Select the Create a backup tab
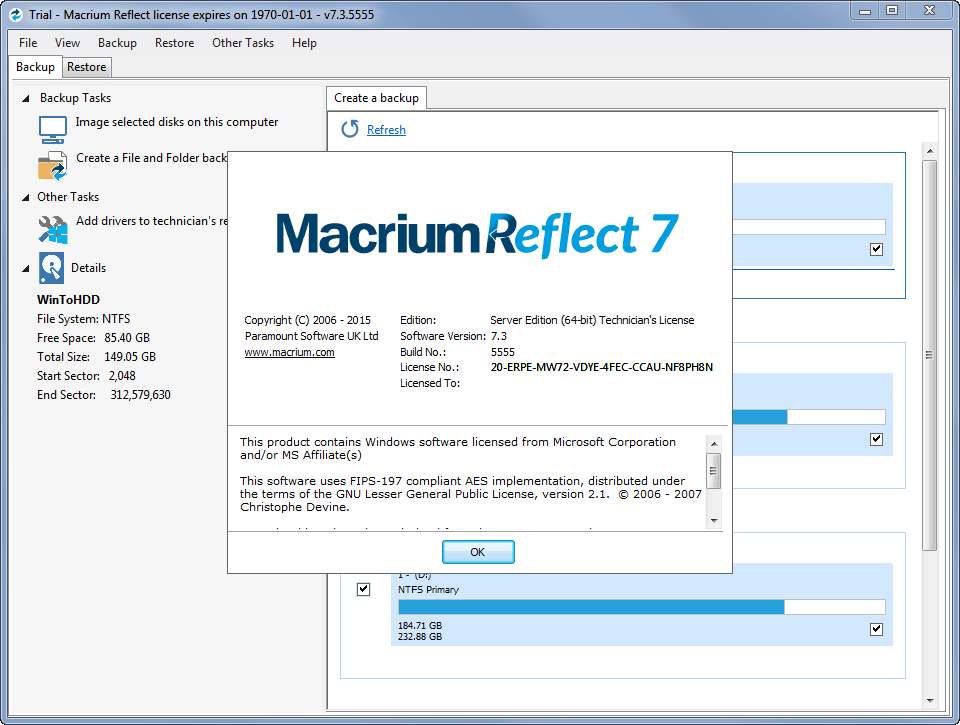Screen dimensions: 960x725 (x=377, y=98)
